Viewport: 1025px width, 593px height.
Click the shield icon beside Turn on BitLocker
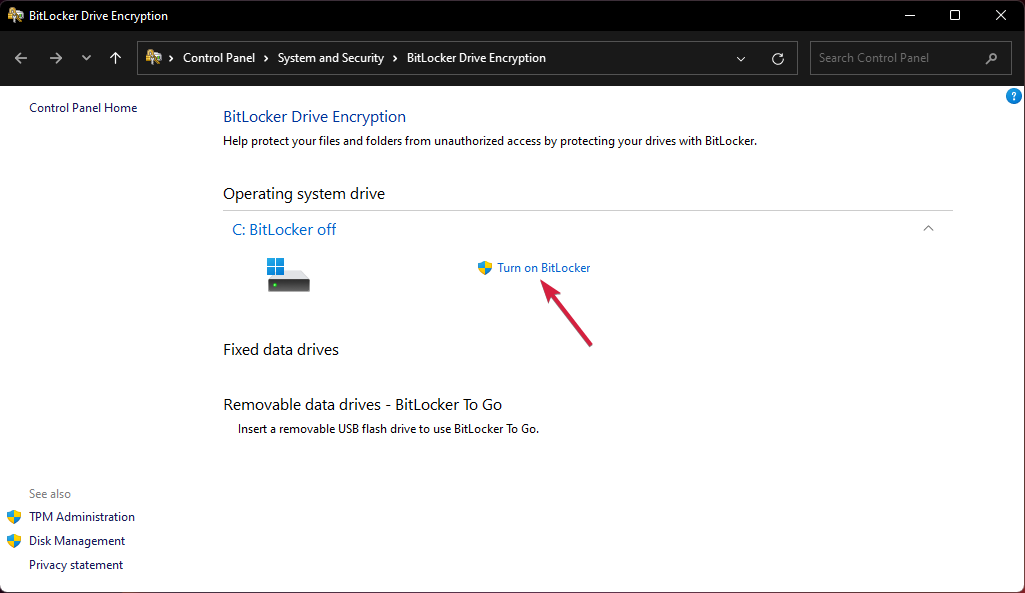(484, 267)
